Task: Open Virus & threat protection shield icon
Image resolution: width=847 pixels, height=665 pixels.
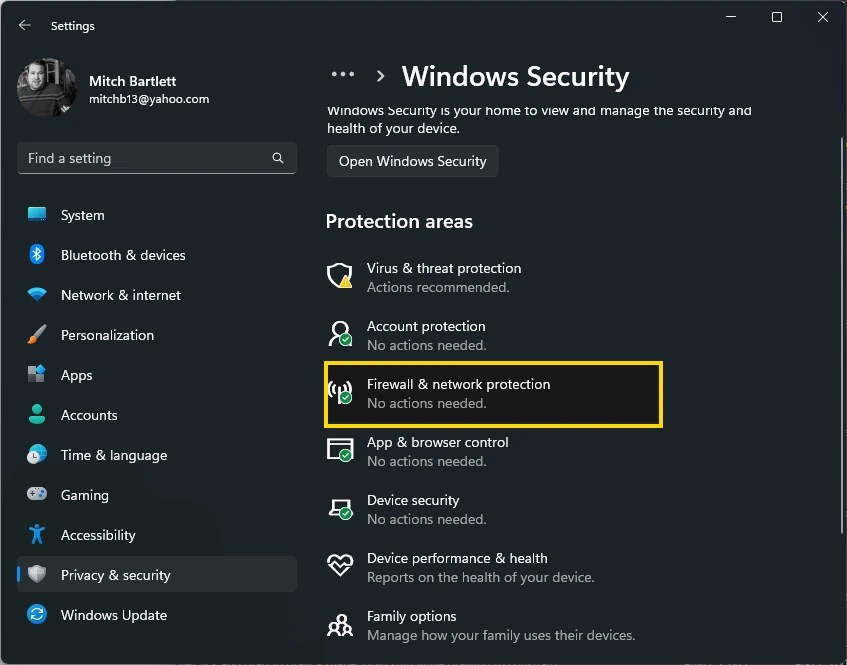Action: 340,276
